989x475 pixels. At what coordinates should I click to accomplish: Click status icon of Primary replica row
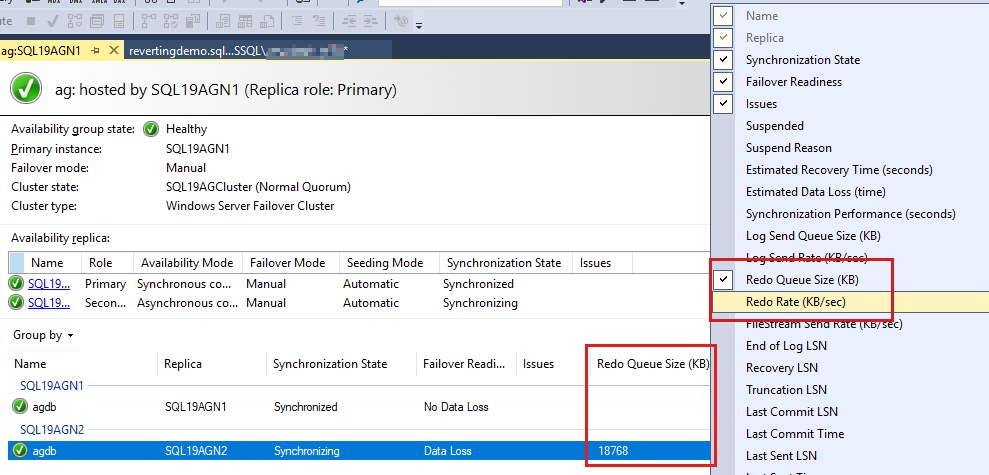point(16,284)
